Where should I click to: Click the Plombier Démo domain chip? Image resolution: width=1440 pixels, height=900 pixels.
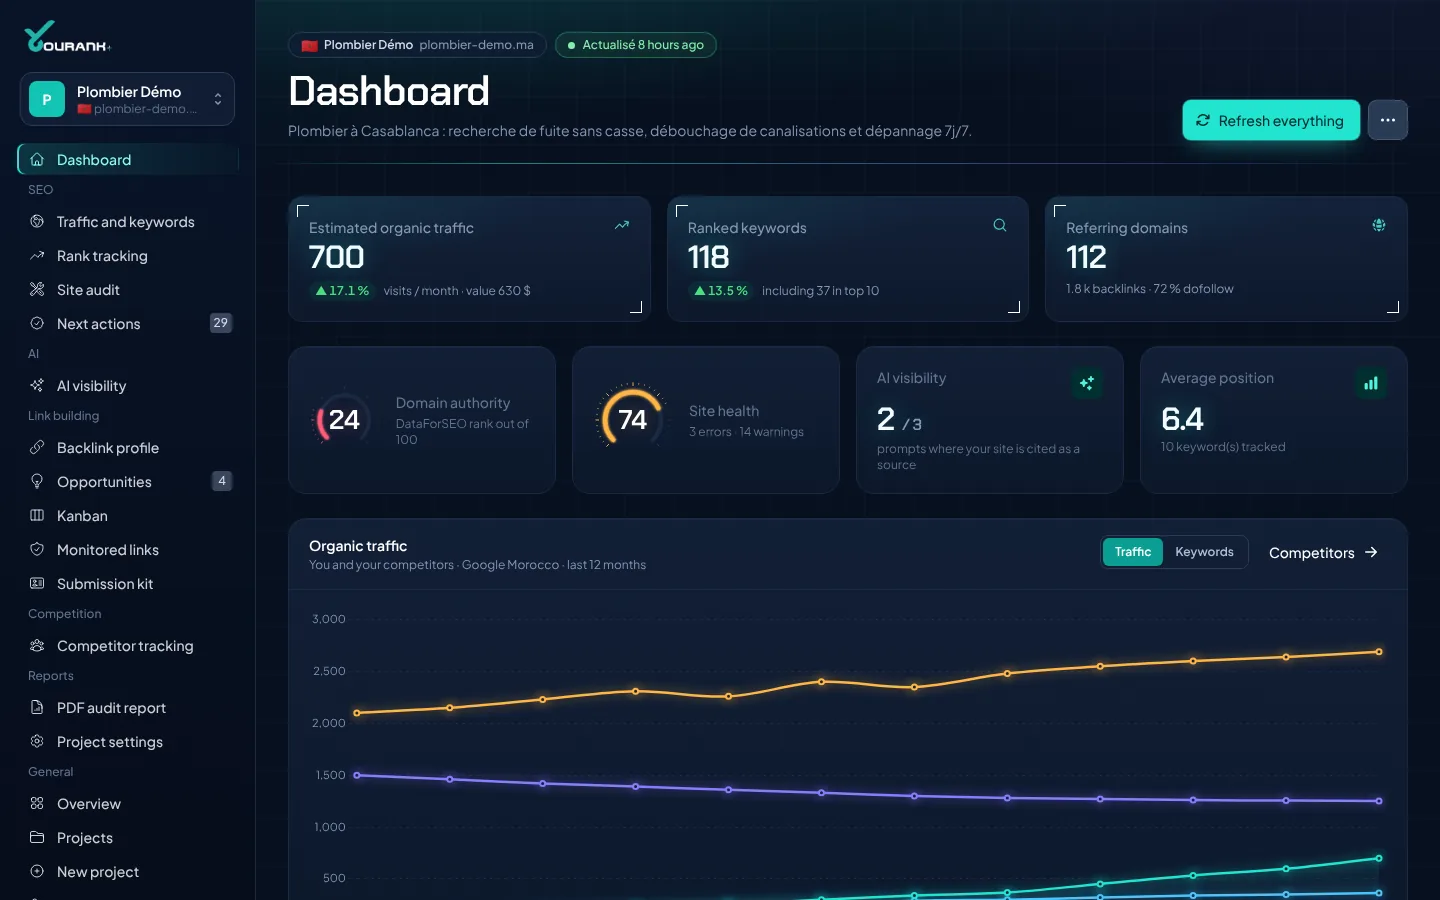417,45
